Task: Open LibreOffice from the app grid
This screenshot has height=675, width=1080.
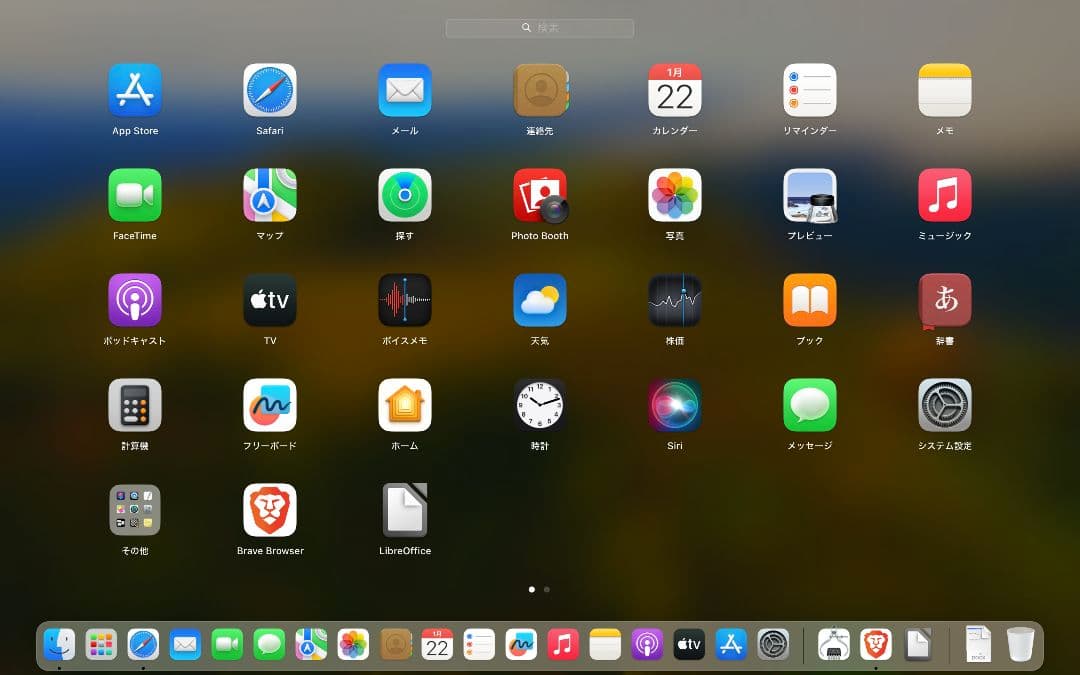Action: [405, 511]
